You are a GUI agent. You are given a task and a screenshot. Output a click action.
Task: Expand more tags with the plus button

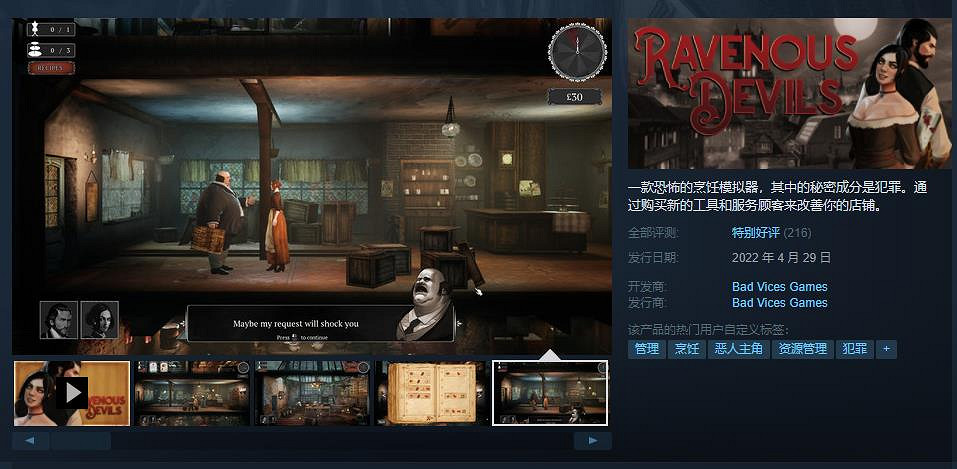coord(885,349)
